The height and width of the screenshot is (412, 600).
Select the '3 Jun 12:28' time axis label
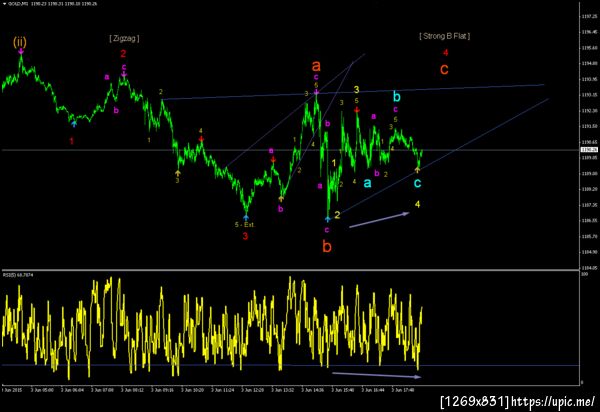253,390
